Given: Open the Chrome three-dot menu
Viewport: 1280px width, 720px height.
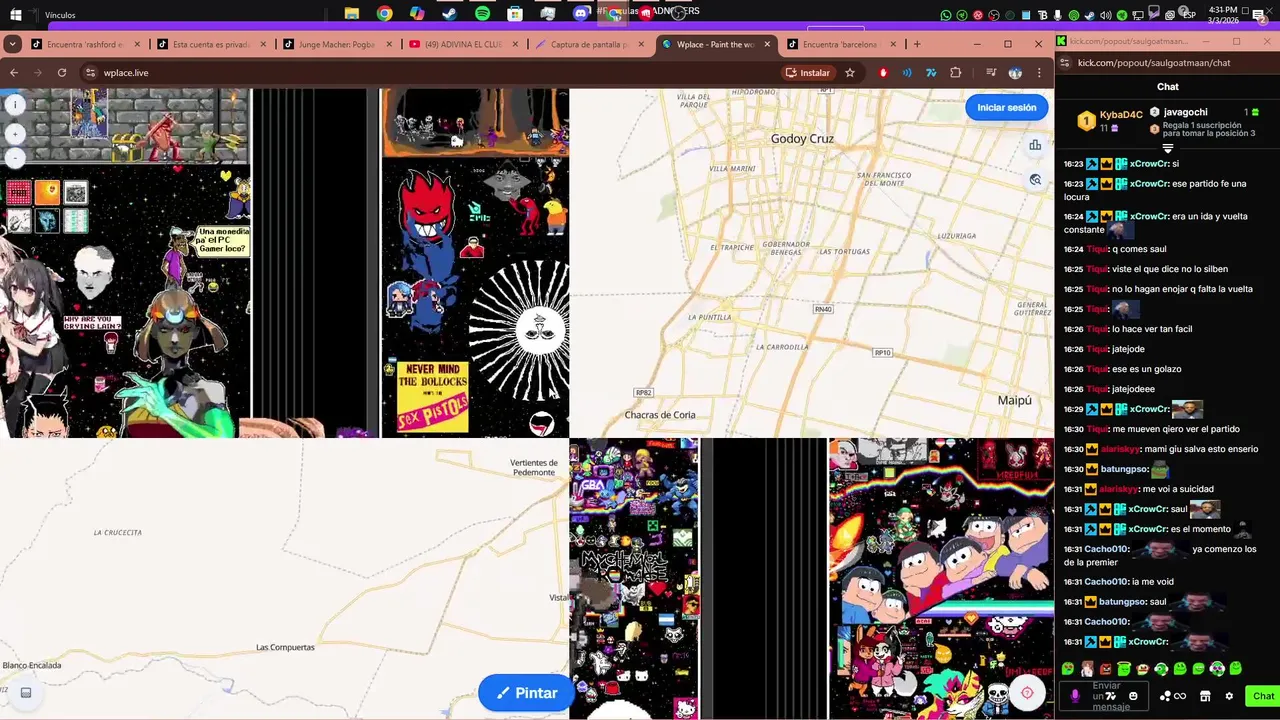Looking at the screenshot, I should [x=1039, y=73].
